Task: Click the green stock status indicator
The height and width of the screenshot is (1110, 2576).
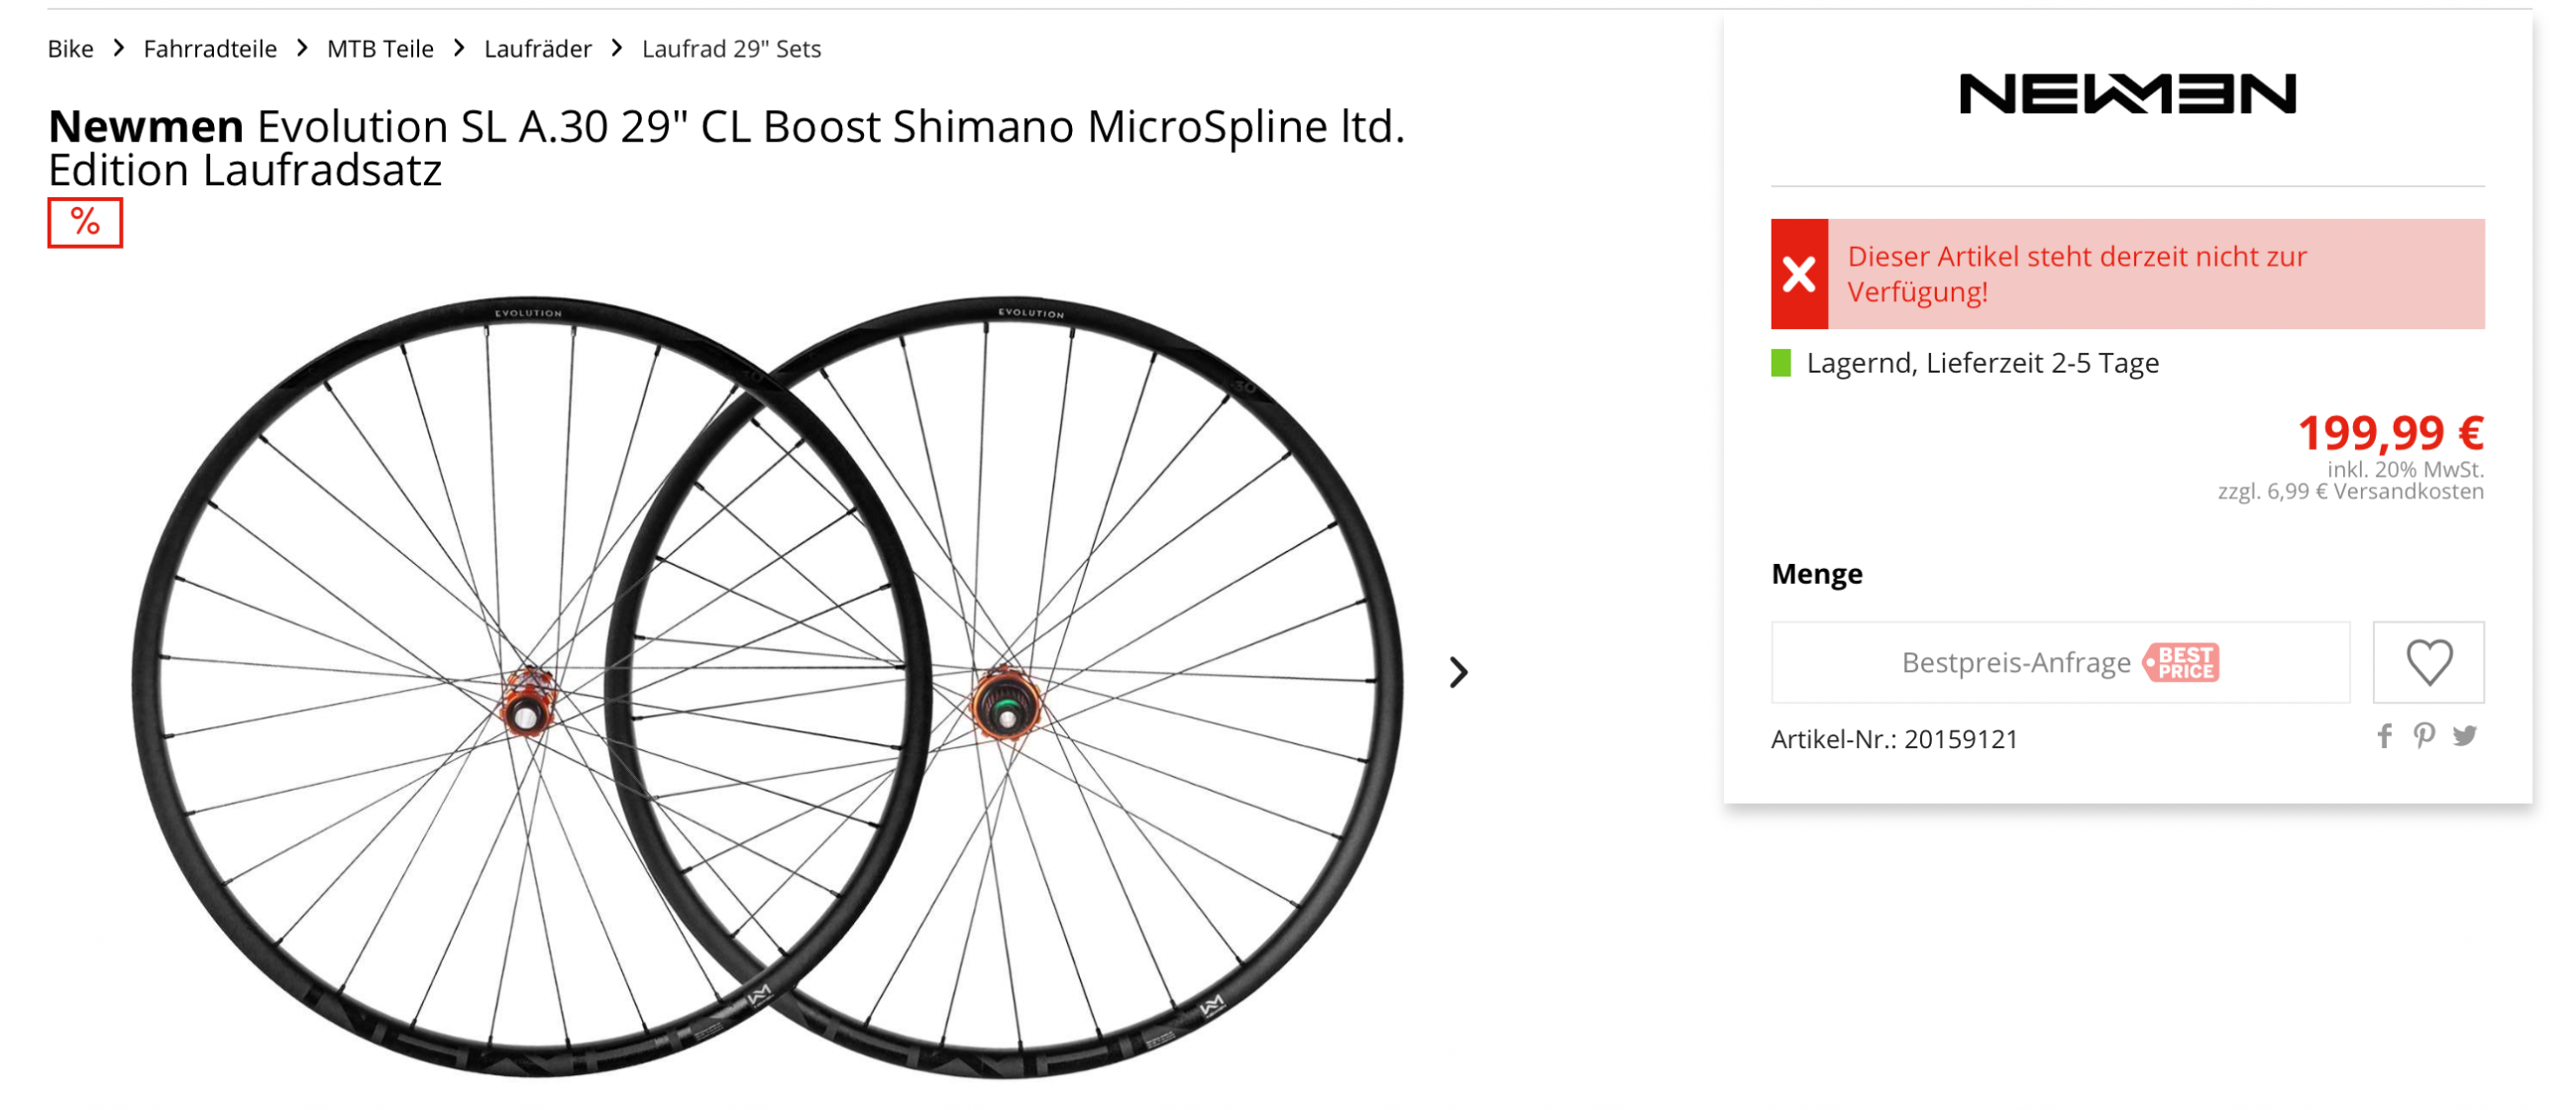Action: click(1781, 363)
